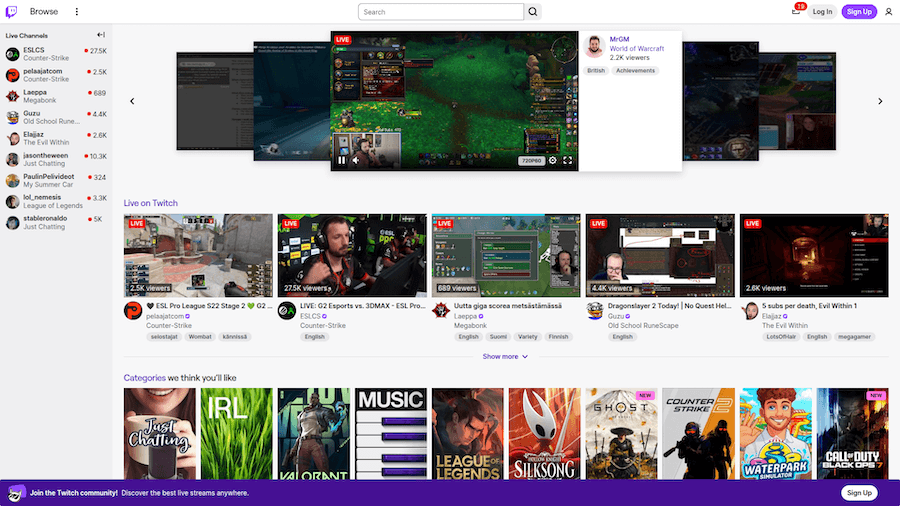900x506 pixels.
Task: Click the Twitch logo home icon
Action: tap(12, 12)
